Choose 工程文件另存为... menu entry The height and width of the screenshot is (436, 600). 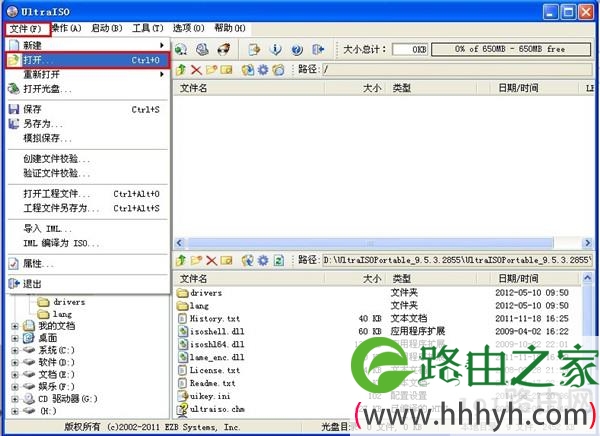coord(88,208)
